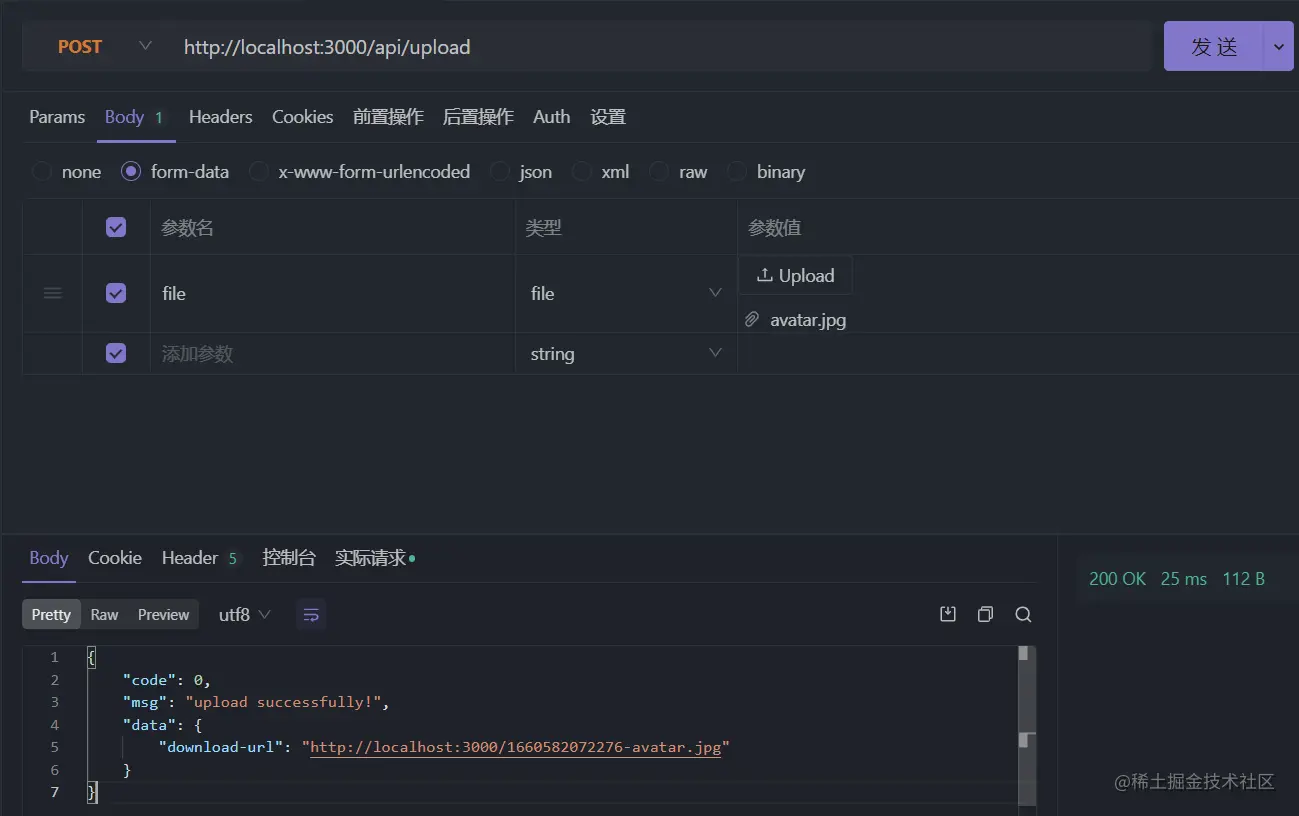Click the 112 B response size
Screen dimensions: 1299x816
(x=1244, y=579)
